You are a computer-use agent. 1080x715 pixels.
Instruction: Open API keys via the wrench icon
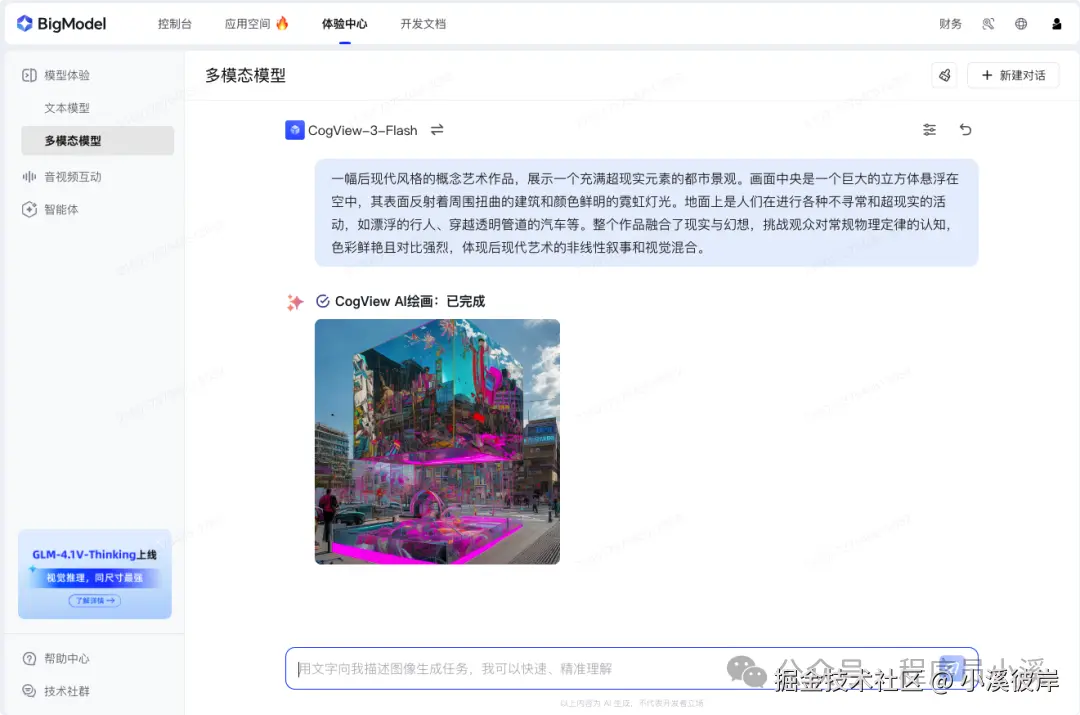coord(988,23)
